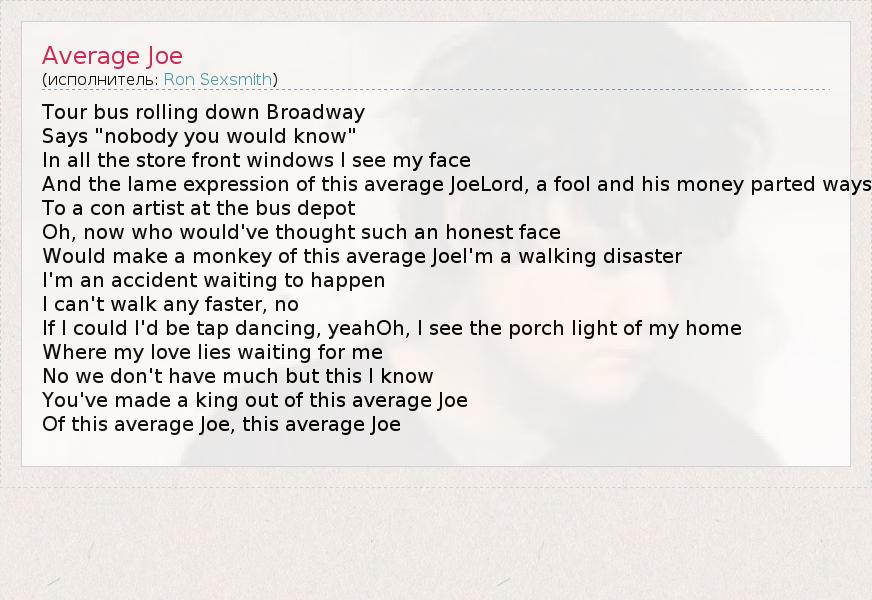The image size is (872, 600).
Task: Click the empty page area below the lyrics panel
Action: point(436,540)
